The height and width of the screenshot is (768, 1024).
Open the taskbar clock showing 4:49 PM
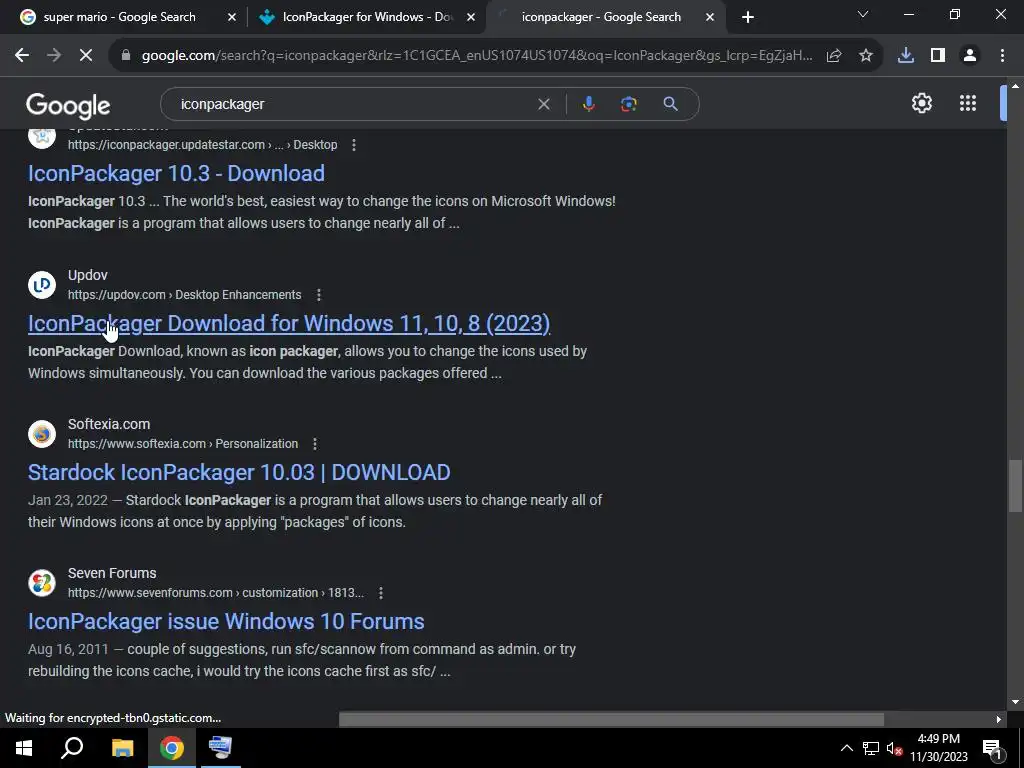pyautogui.click(x=939, y=748)
